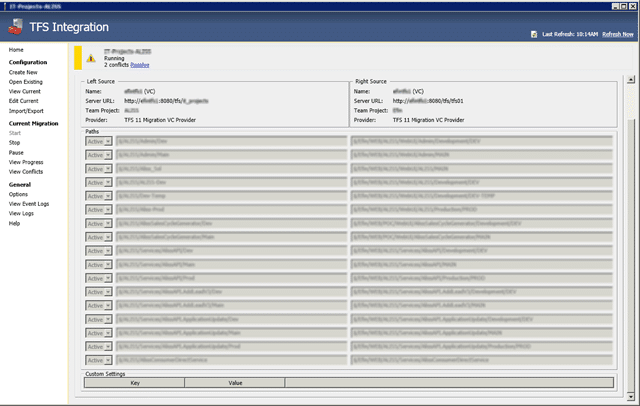The width and height of the screenshot is (640, 406).
Task: Open Active dropdown for ApplicationUpdate/Main path
Action: point(99,333)
